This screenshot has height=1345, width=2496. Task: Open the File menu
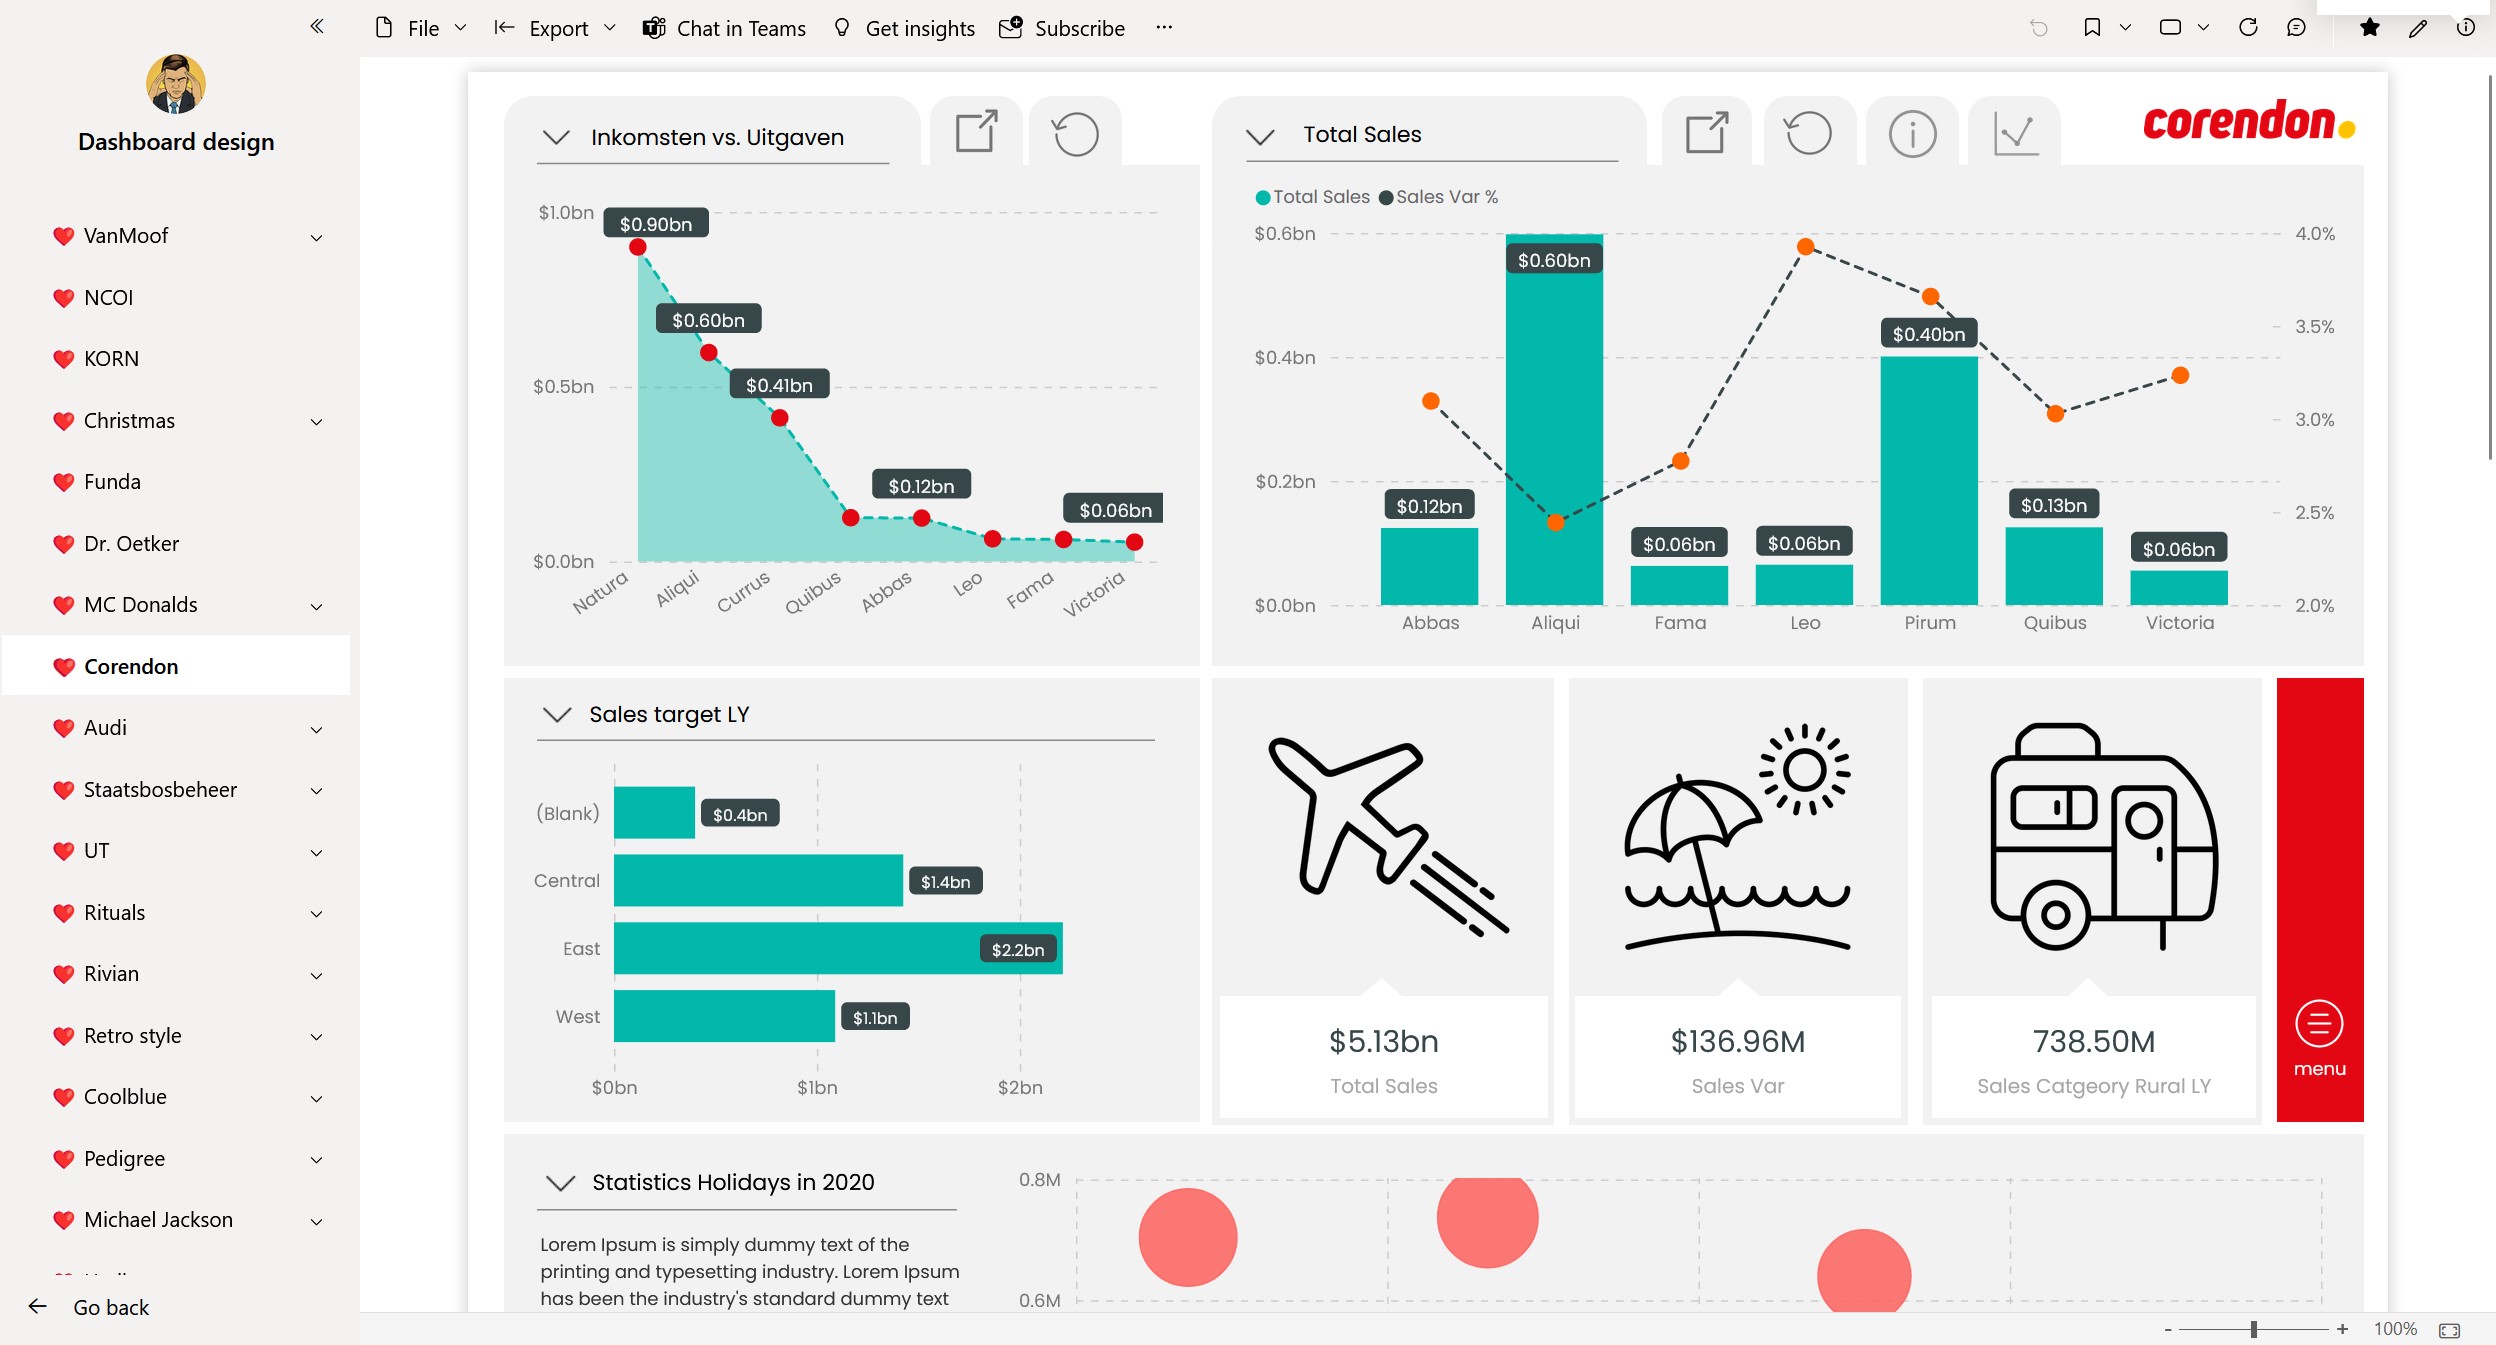click(x=420, y=28)
